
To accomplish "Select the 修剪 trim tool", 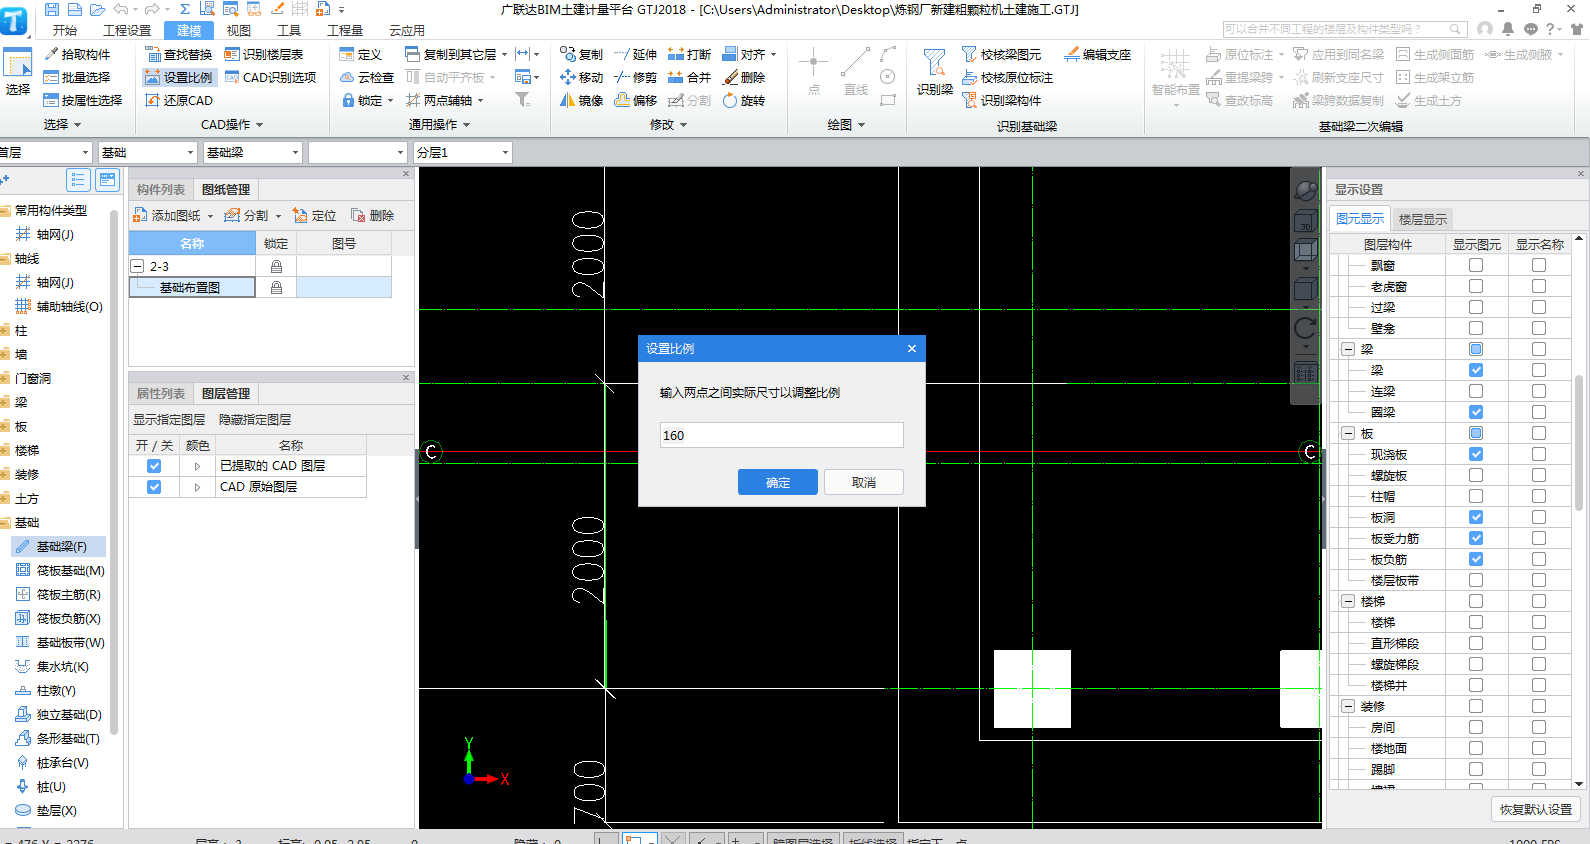I will point(636,77).
